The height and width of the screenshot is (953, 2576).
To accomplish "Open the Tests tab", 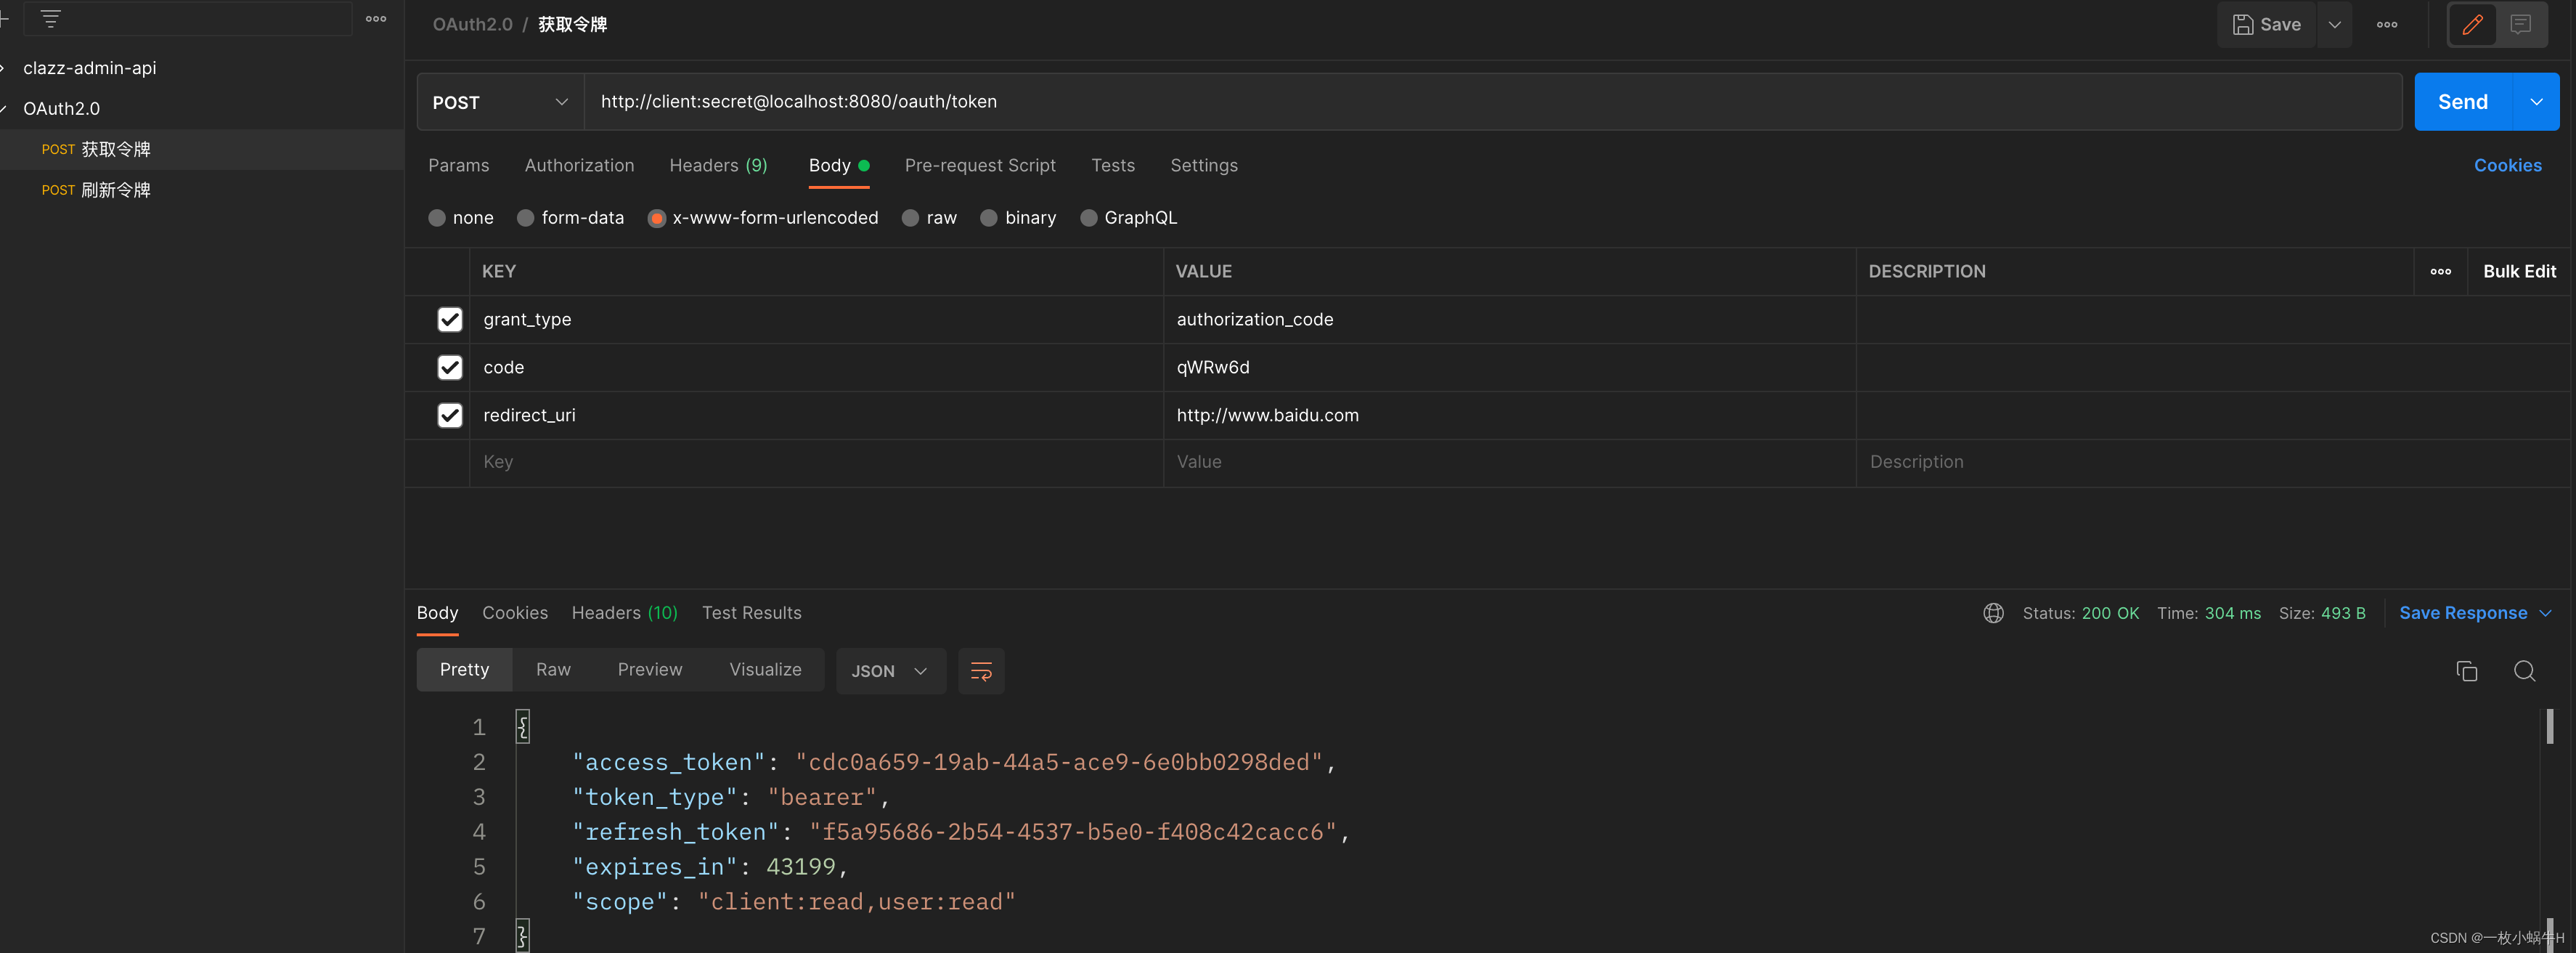I will pyautogui.click(x=1113, y=166).
